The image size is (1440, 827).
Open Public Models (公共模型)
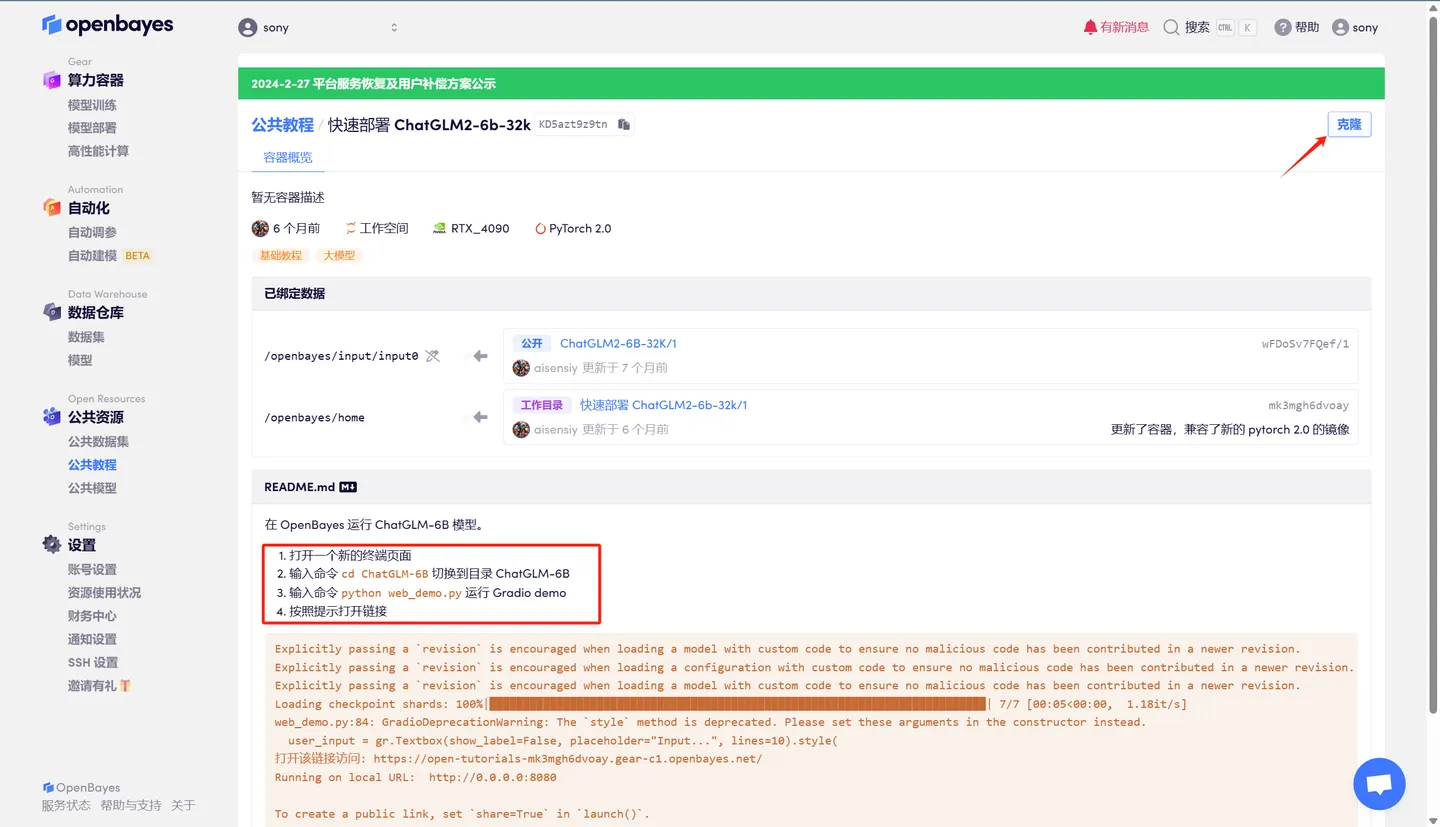coord(92,488)
